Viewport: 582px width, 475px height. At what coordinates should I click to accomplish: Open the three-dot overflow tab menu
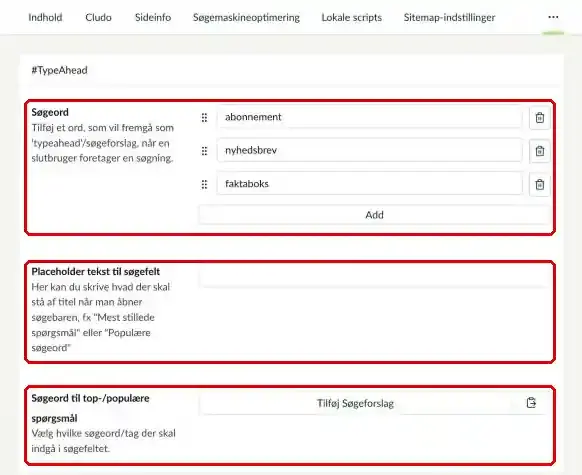pyautogui.click(x=553, y=17)
